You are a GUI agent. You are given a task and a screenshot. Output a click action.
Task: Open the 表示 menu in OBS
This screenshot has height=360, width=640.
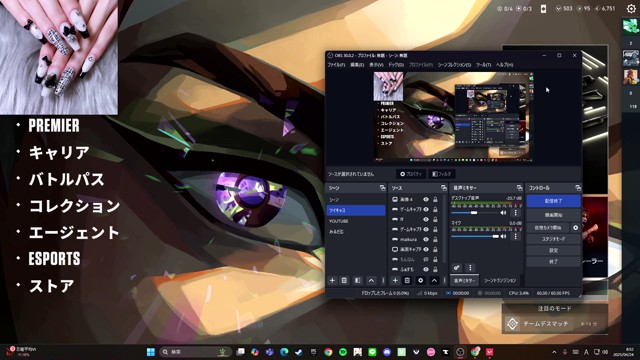pyautogui.click(x=376, y=65)
